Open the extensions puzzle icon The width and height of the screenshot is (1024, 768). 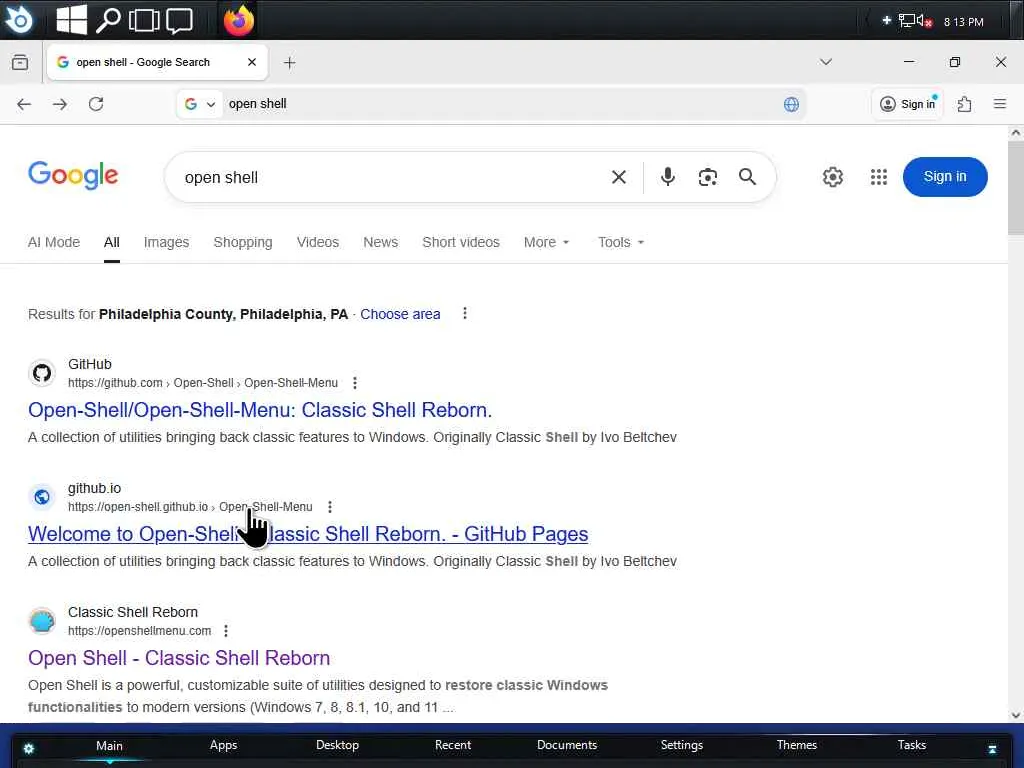tap(965, 104)
